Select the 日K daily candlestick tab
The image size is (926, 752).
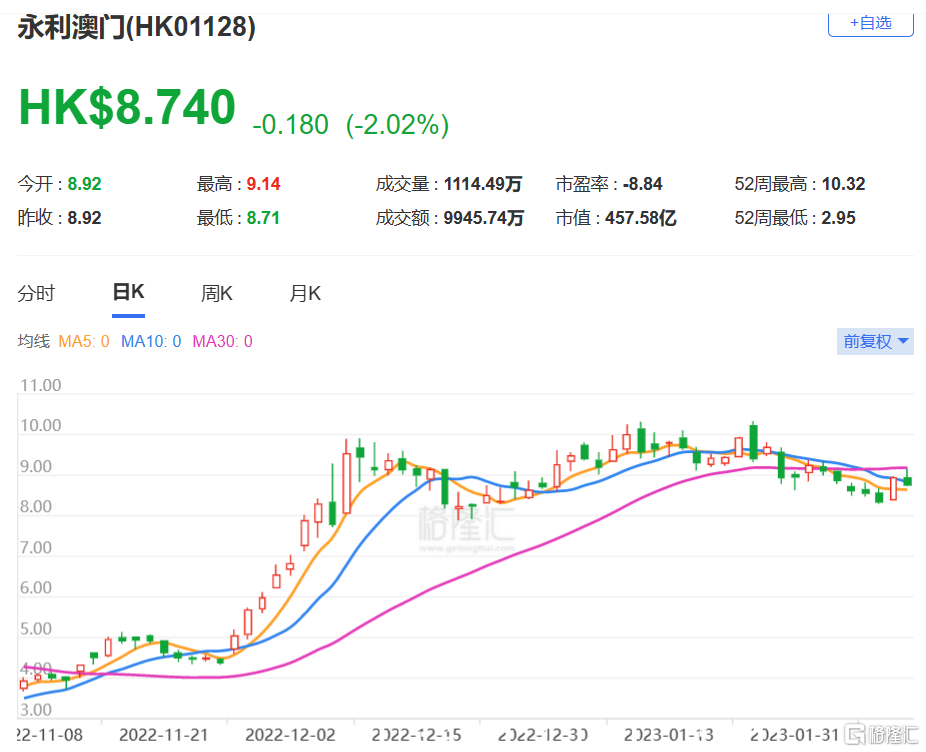128,293
